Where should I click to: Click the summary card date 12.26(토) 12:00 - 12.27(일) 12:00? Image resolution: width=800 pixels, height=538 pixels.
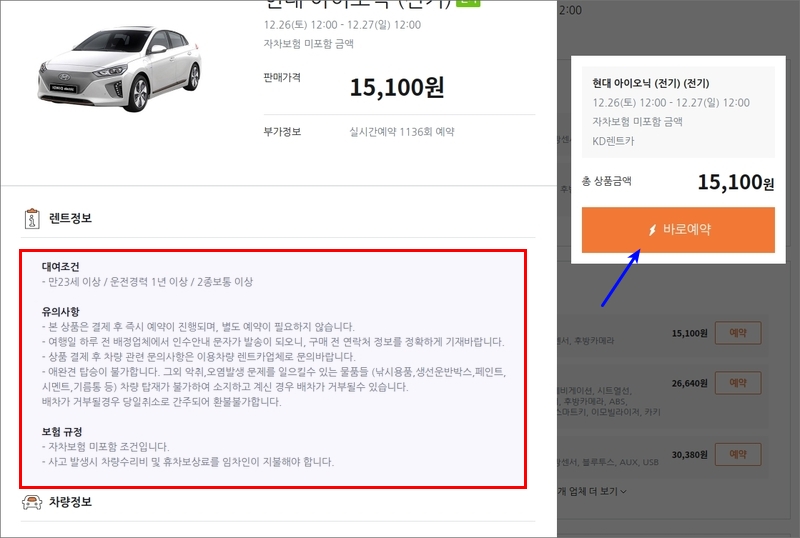click(x=671, y=103)
